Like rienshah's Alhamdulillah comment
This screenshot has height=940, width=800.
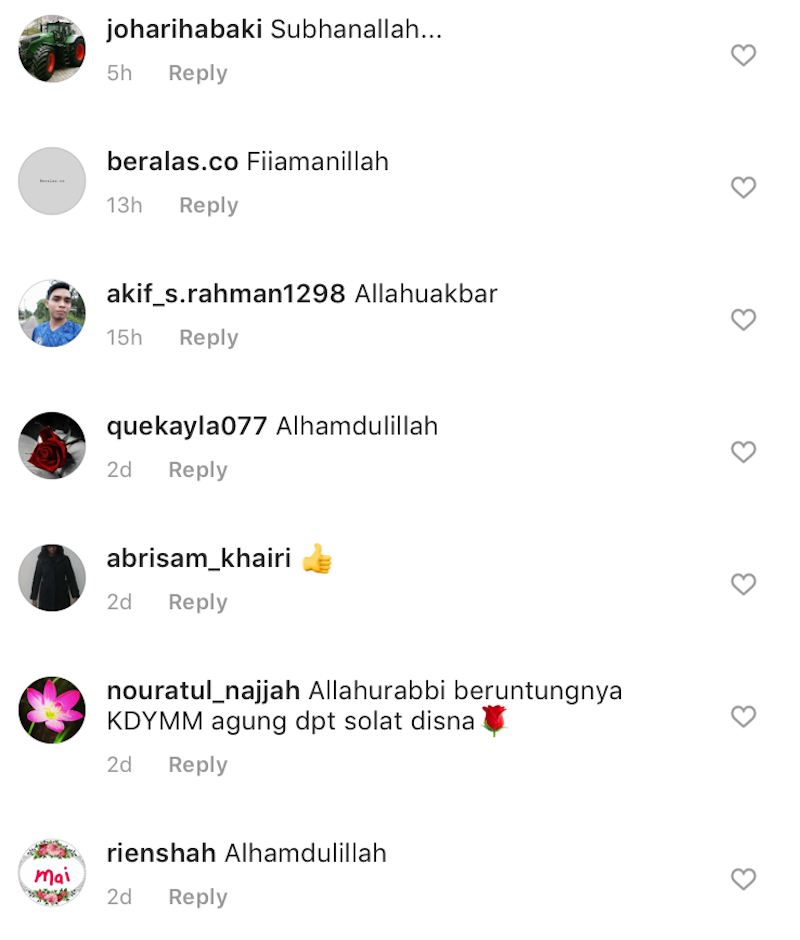pyautogui.click(x=743, y=879)
